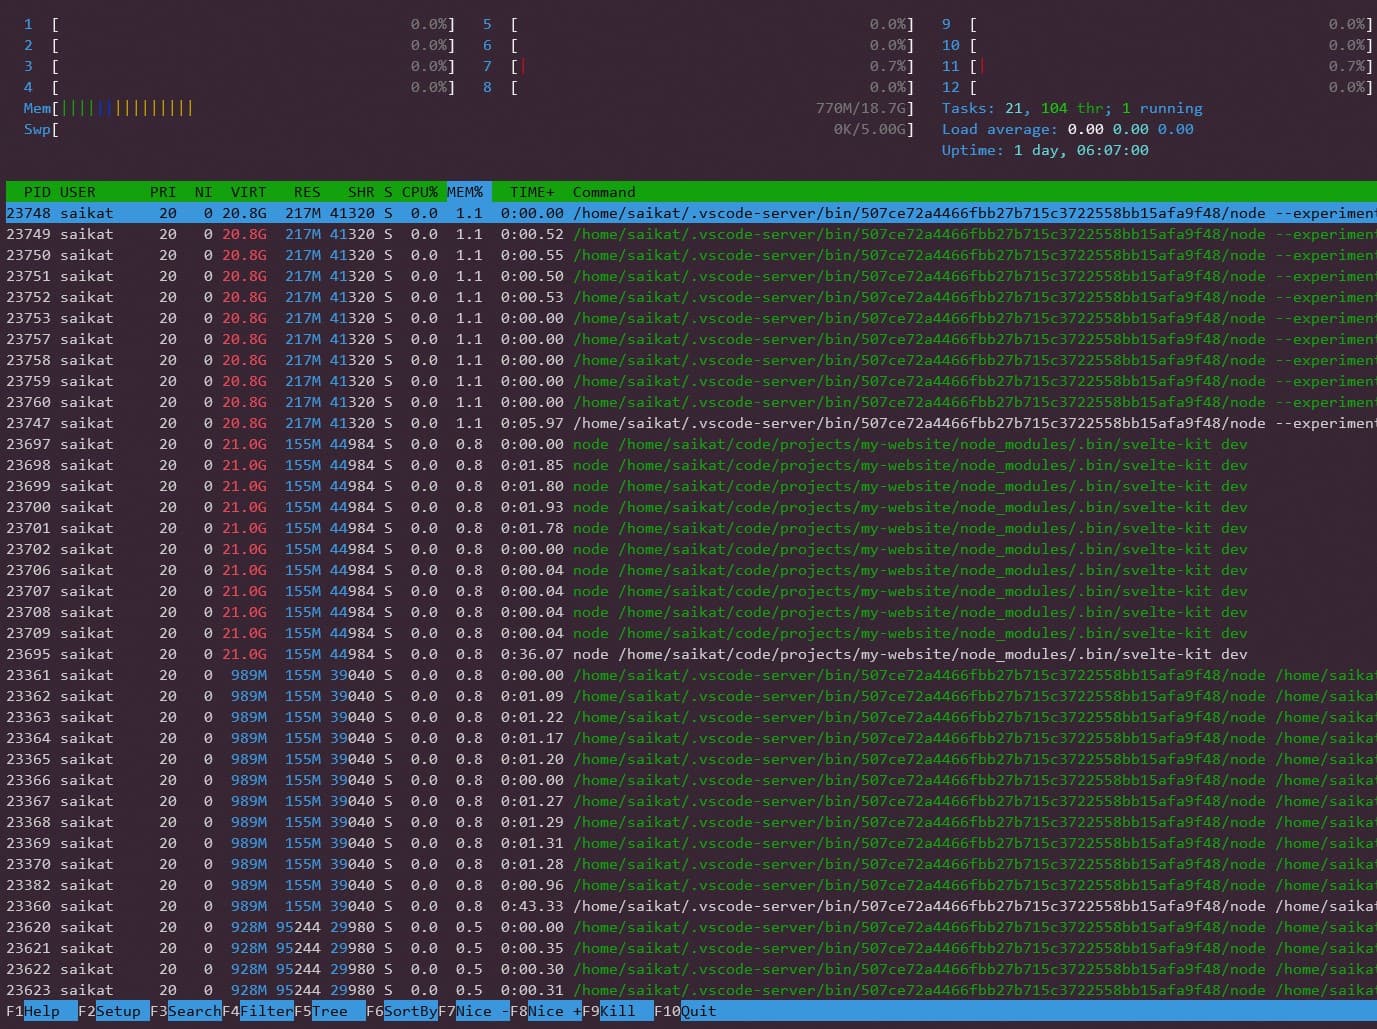Sort by the VIRT memory column
1377x1029 pixels.
pos(247,191)
